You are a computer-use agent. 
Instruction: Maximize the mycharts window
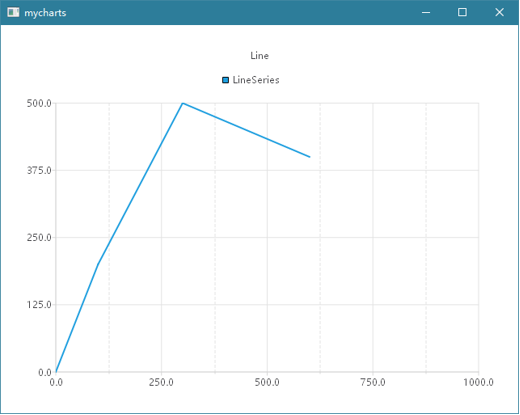point(462,12)
